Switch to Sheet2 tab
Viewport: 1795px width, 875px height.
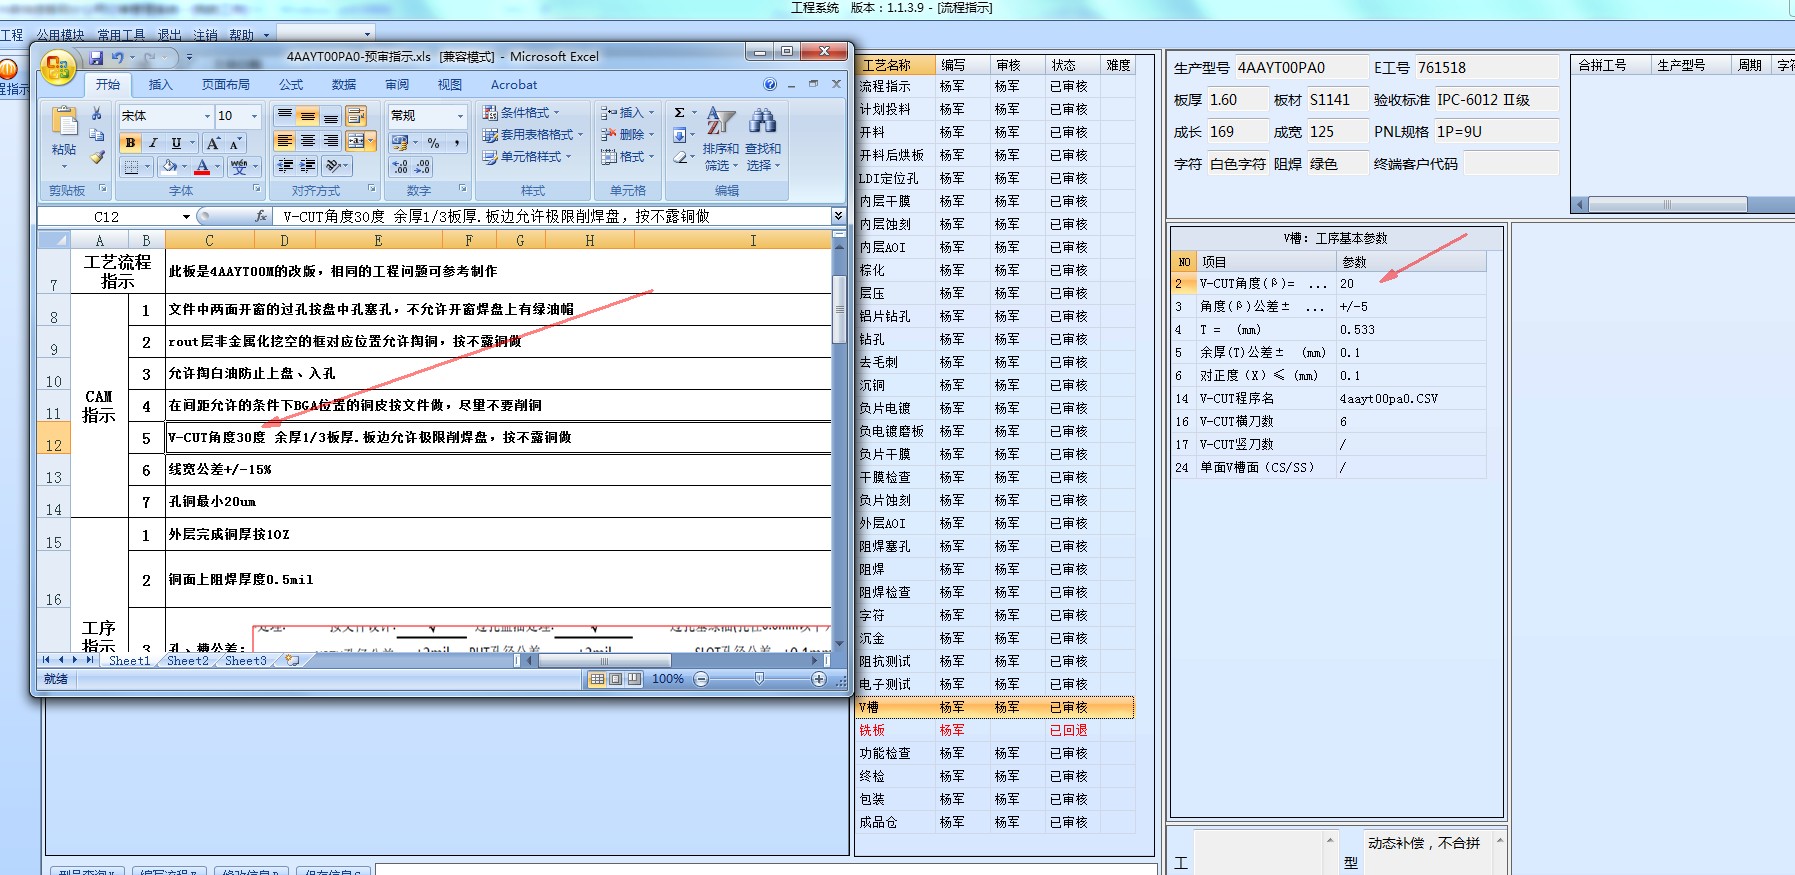188,661
